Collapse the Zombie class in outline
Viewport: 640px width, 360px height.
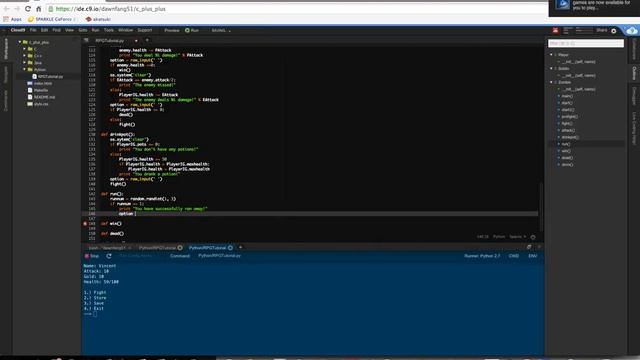(551, 82)
